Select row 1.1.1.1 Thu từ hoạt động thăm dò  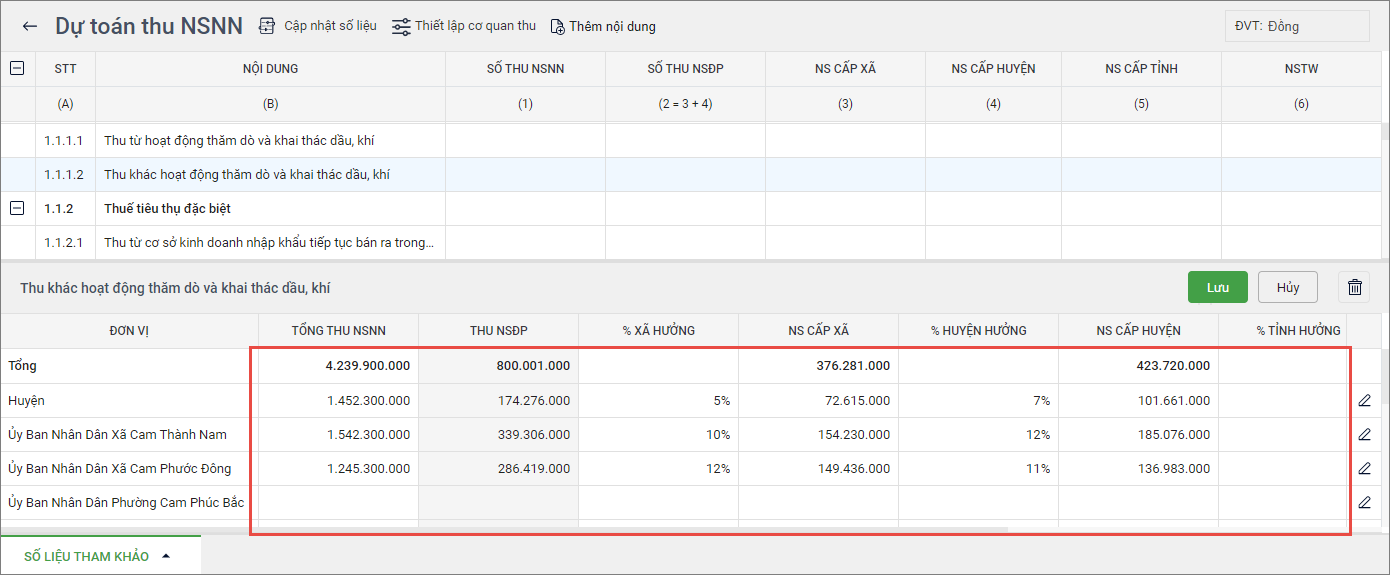point(240,141)
